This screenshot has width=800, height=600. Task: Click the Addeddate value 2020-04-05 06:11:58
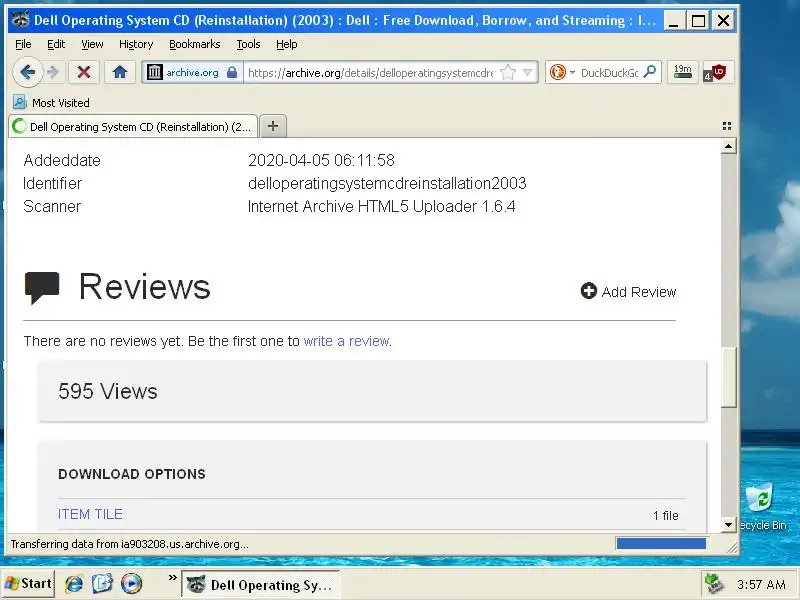tap(321, 160)
